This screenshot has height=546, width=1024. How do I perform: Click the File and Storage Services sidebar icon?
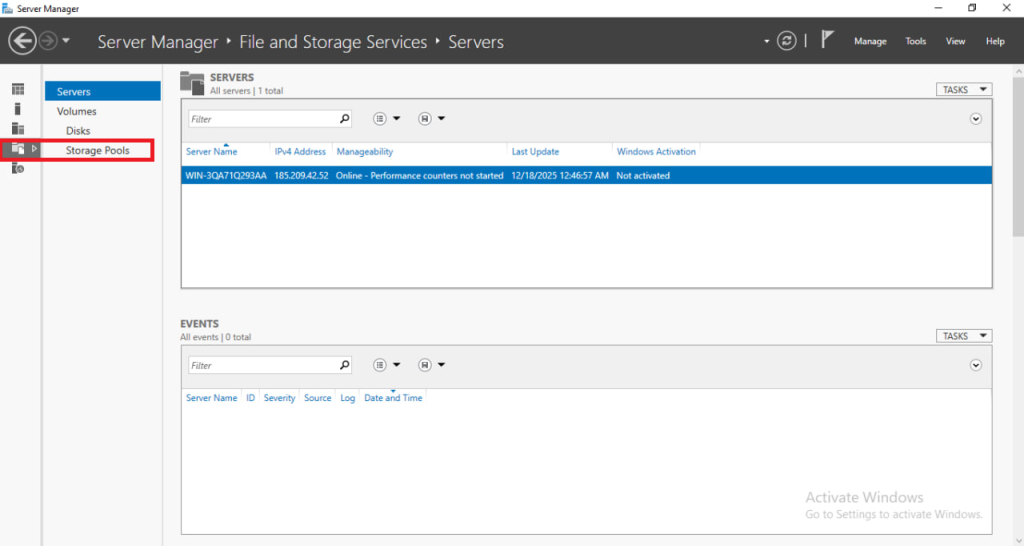pos(18,148)
